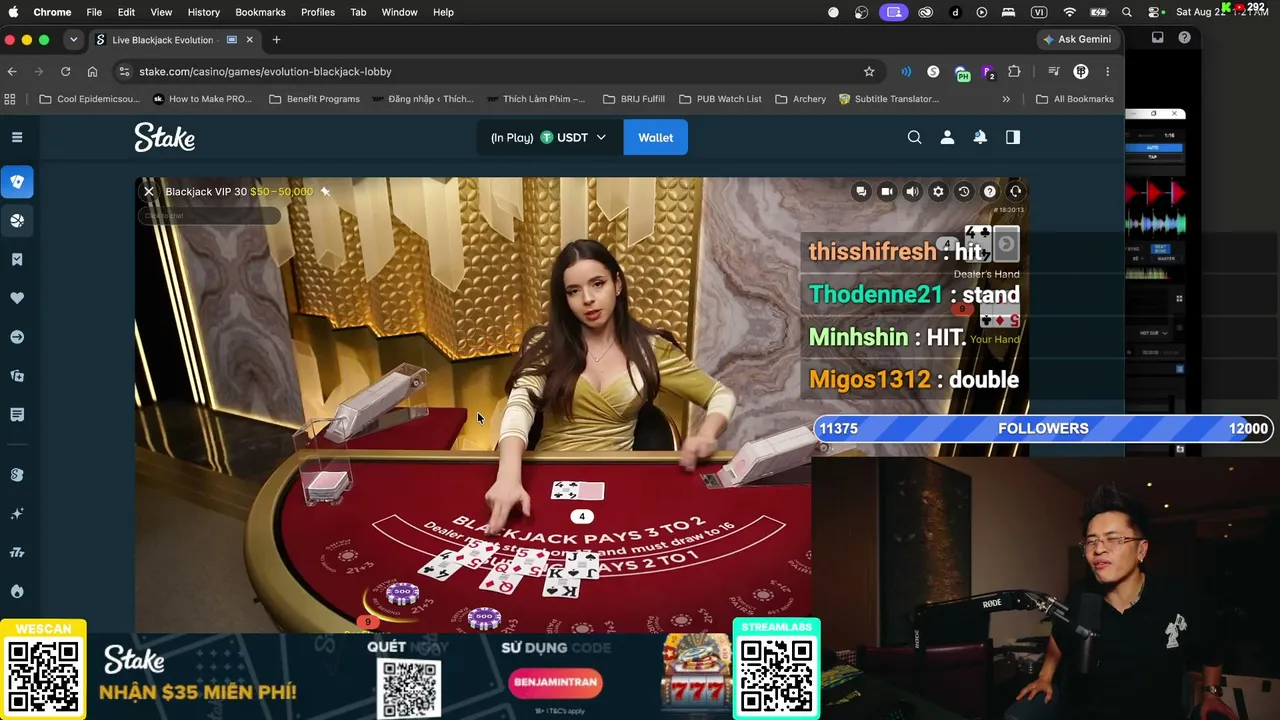The height and width of the screenshot is (720, 1280).
Task: Go to the Stake logo homepage
Action: click(x=165, y=137)
